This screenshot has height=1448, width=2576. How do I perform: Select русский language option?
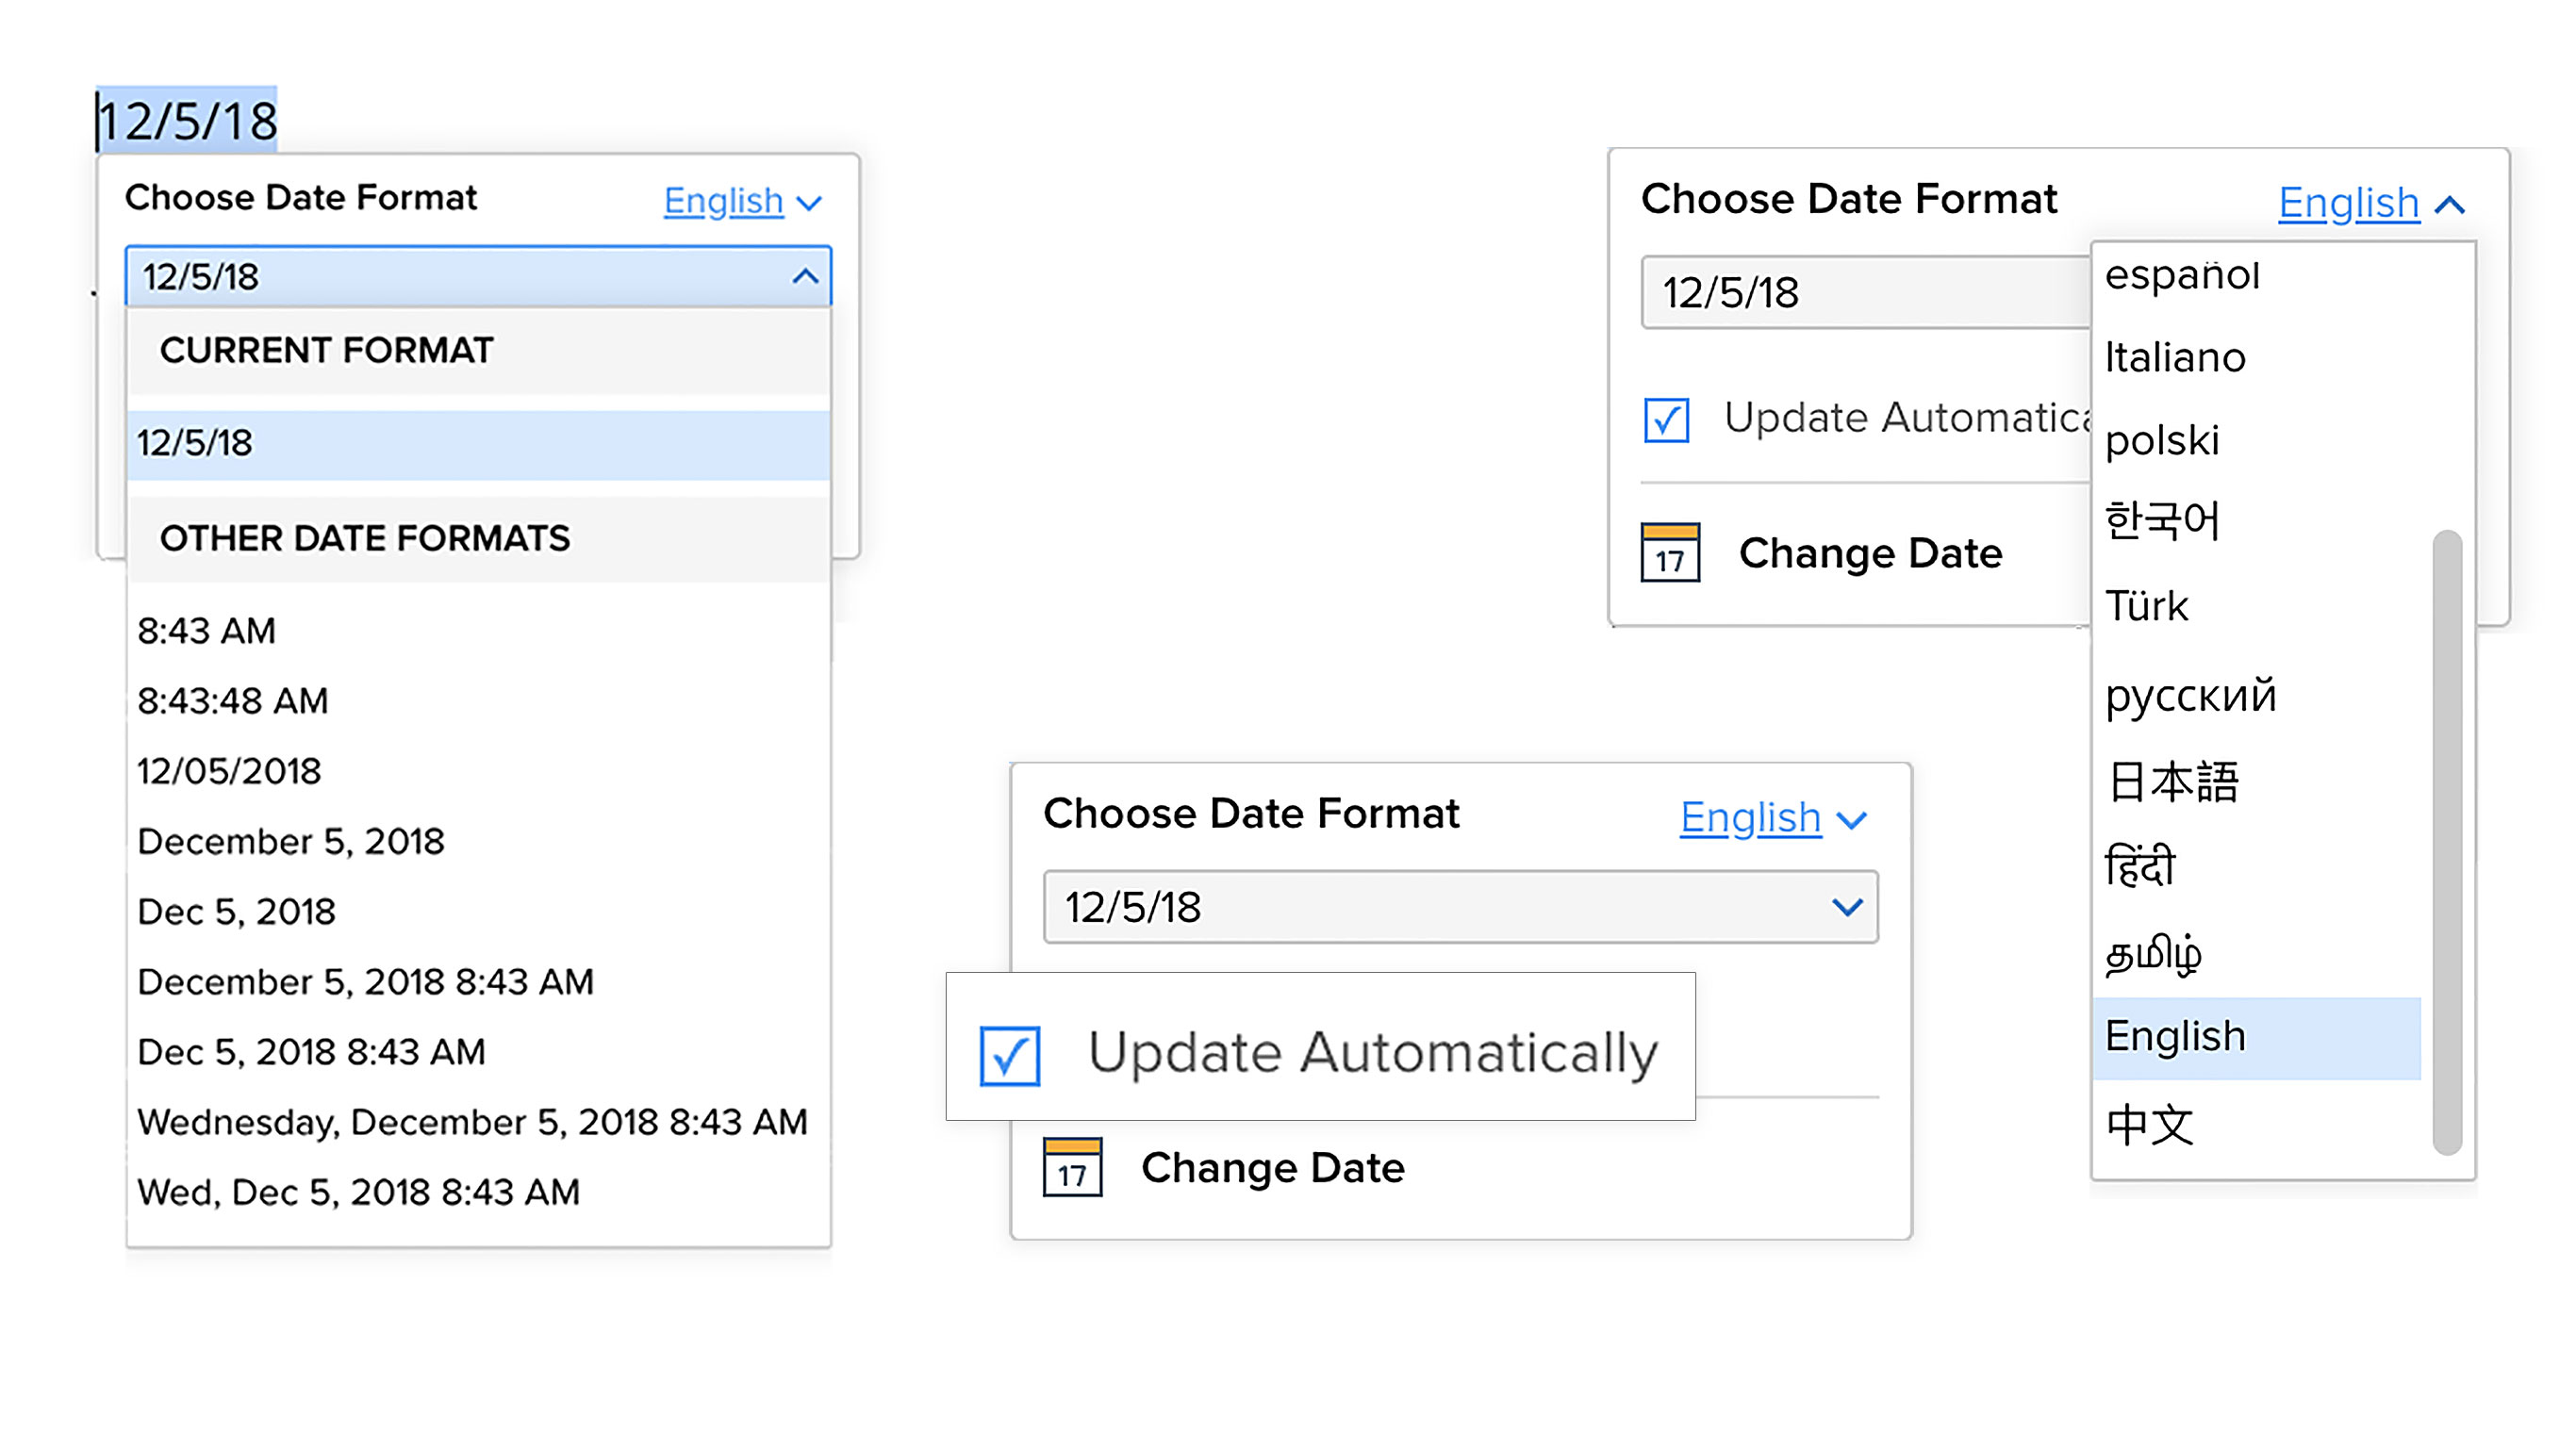coord(2190,695)
